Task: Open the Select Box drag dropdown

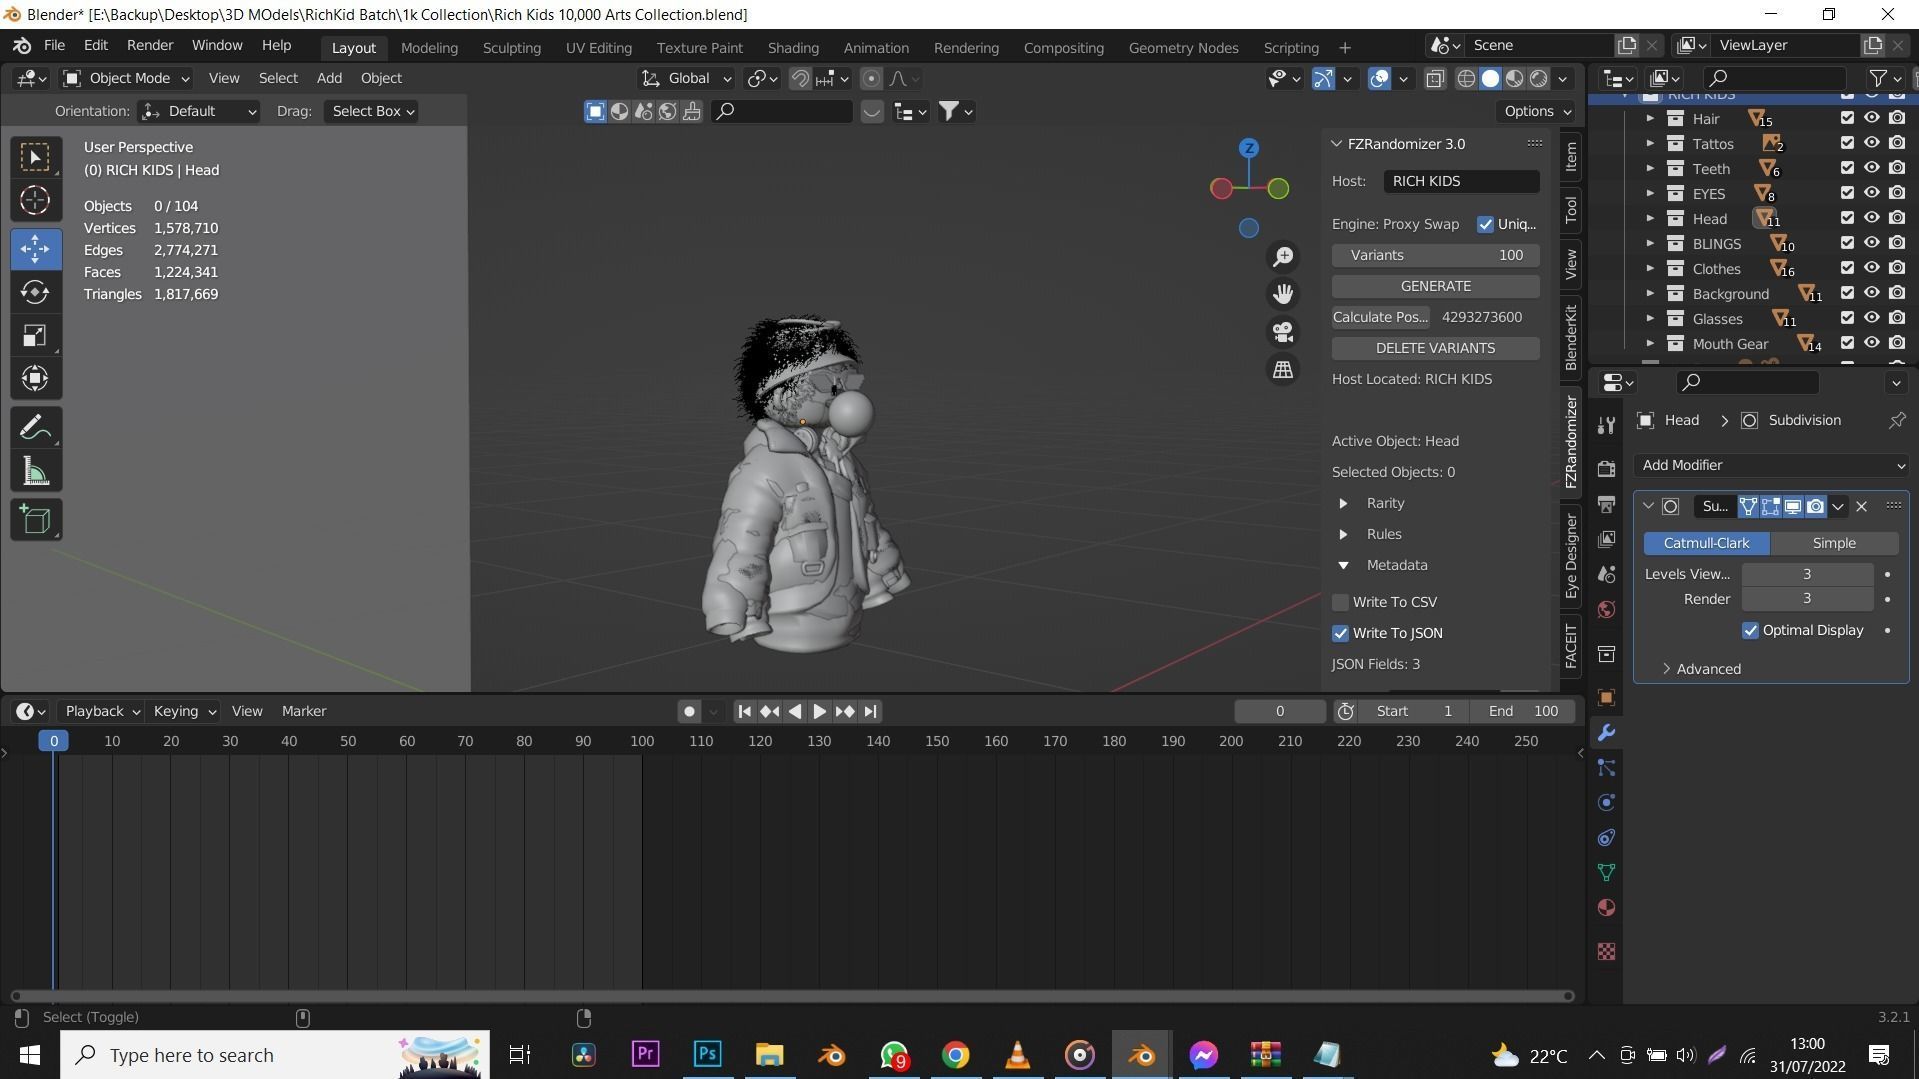Action: pyautogui.click(x=371, y=111)
